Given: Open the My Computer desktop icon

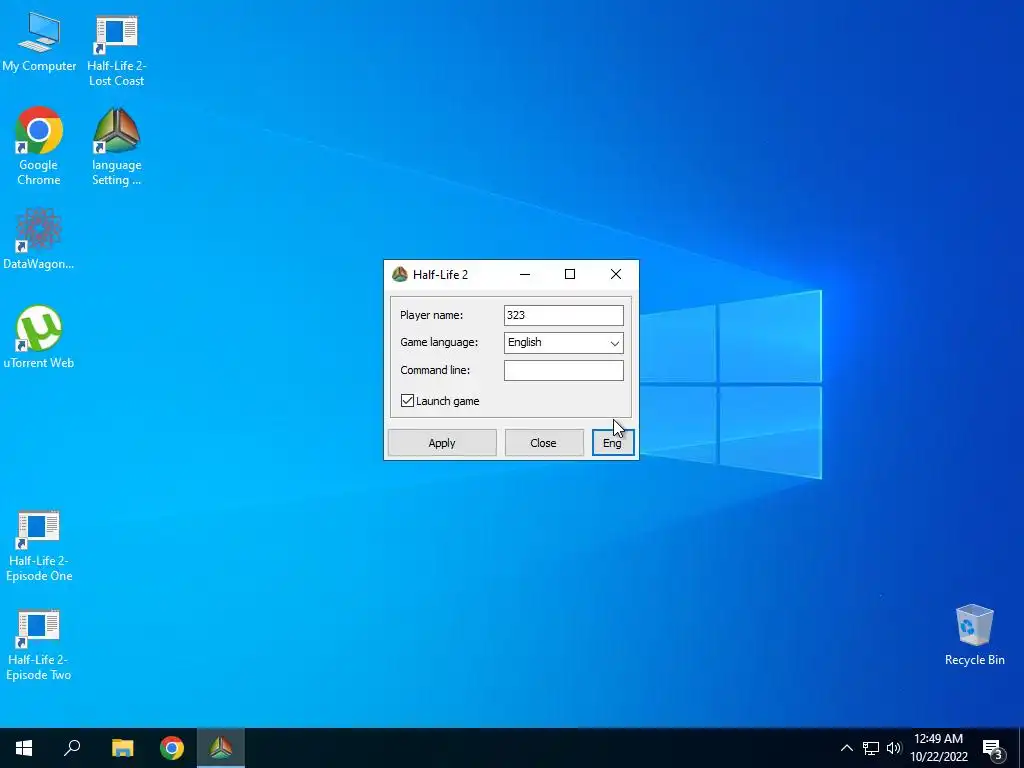Looking at the screenshot, I should pos(39,41).
